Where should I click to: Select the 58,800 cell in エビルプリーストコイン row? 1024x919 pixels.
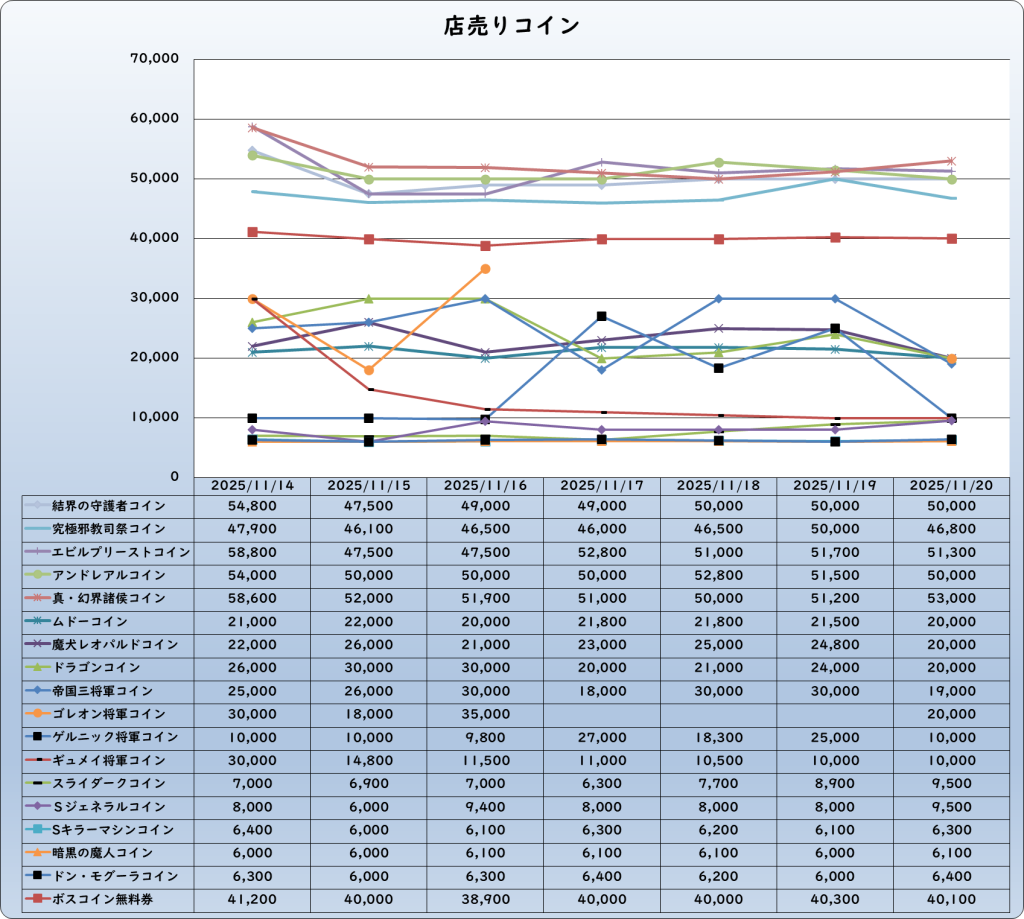coord(253,552)
